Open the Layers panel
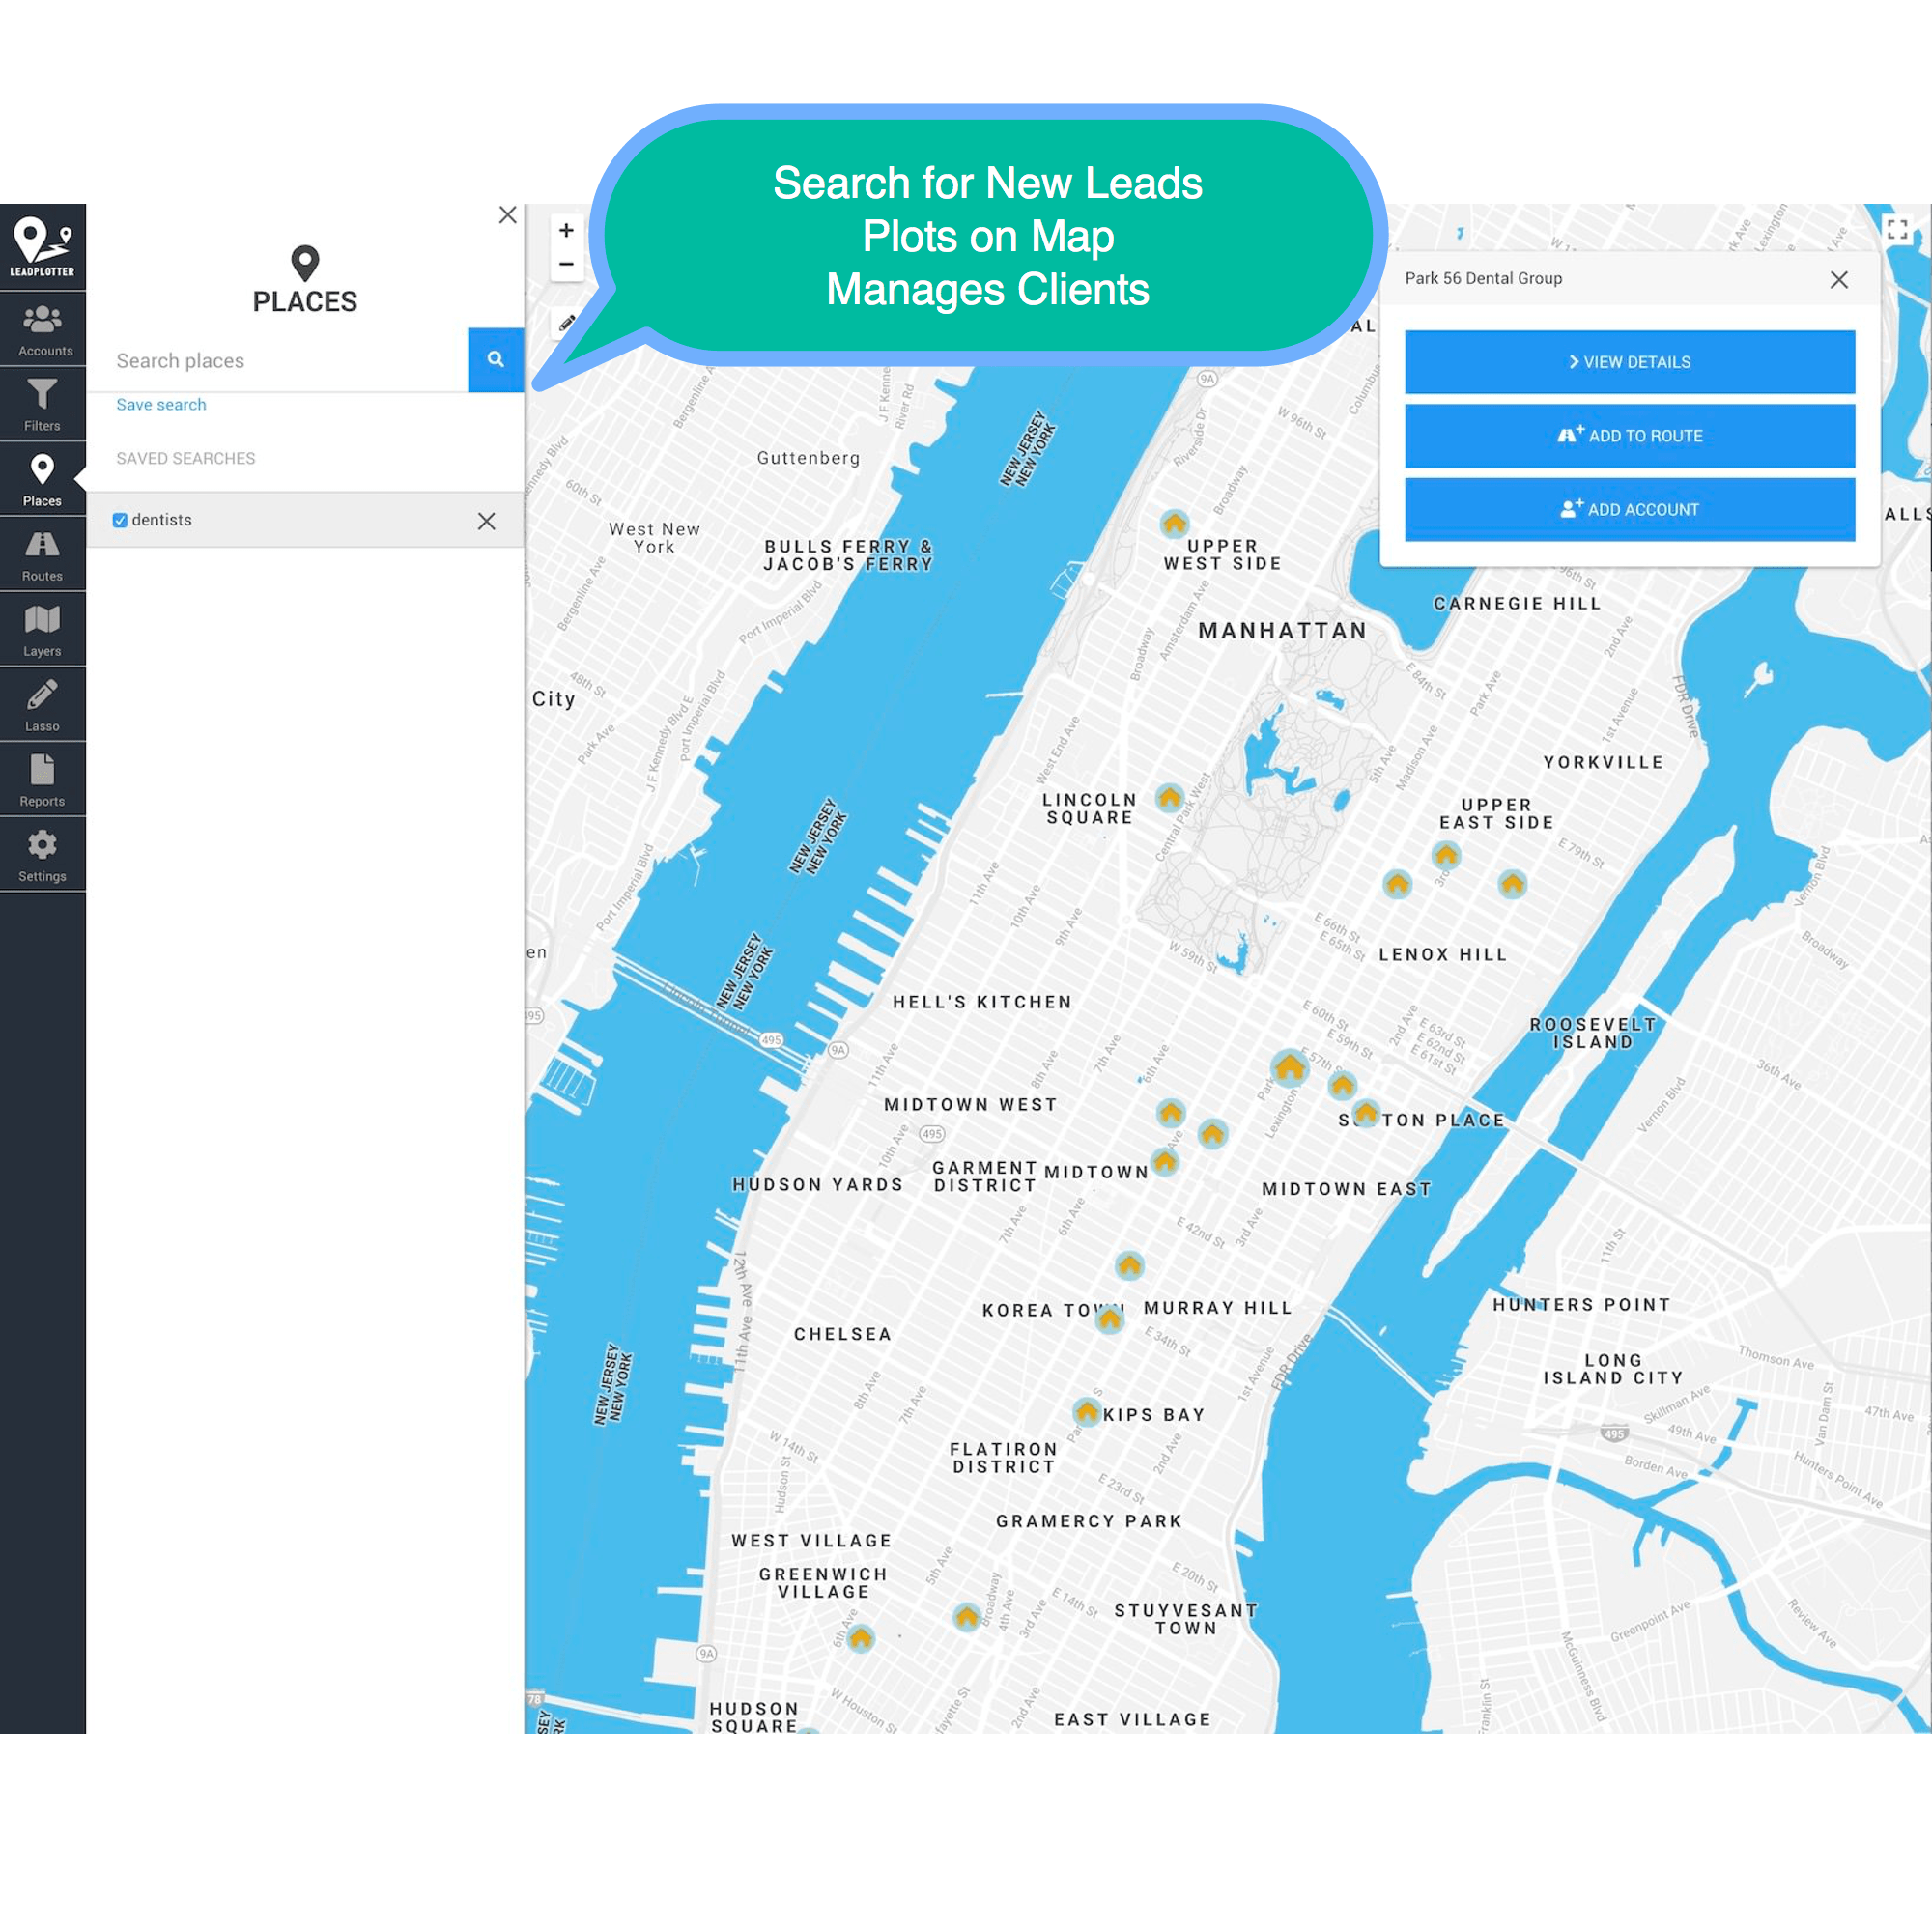 point(43,628)
